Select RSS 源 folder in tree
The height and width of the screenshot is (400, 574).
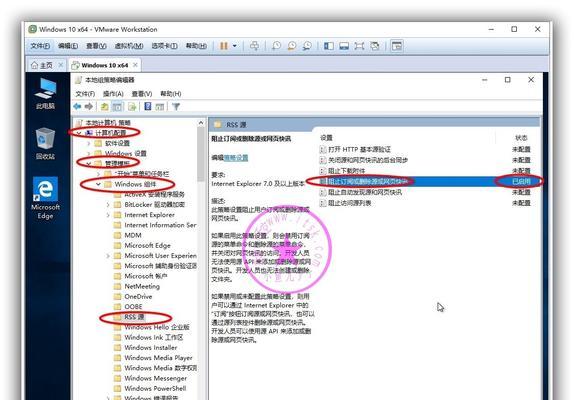134,317
